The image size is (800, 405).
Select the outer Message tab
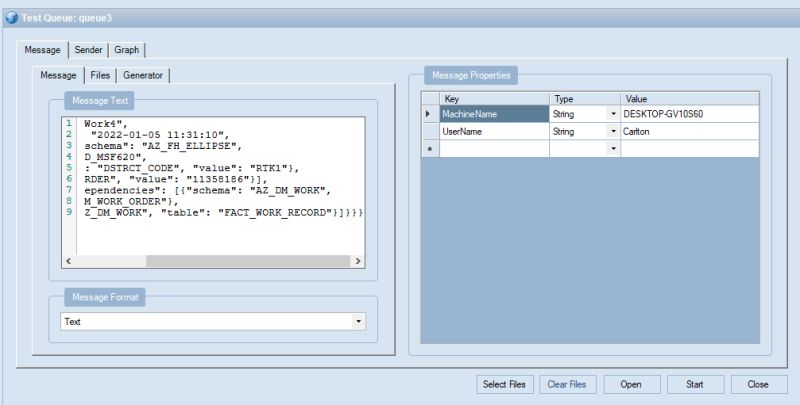pyautogui.click(x=42, y=50)
